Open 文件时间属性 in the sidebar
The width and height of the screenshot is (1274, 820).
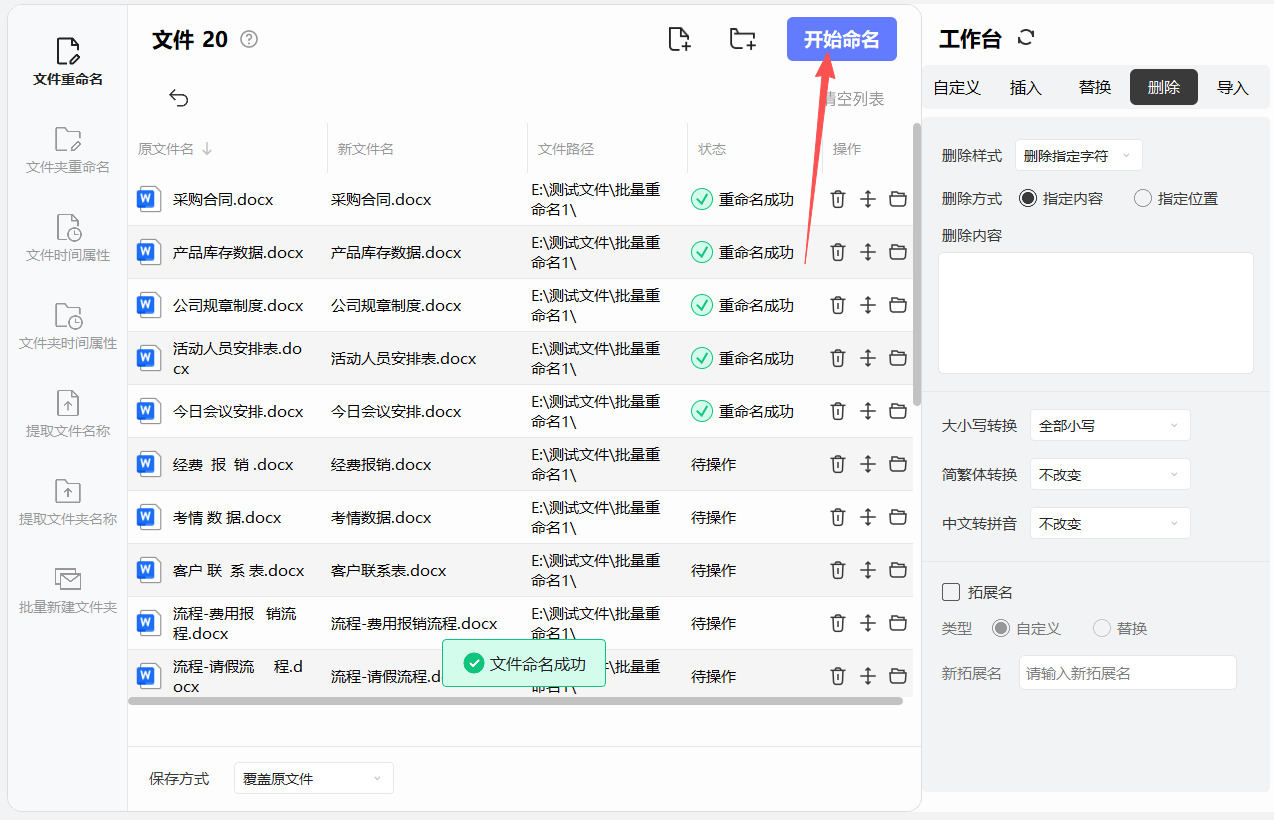(x=68, y=238)
